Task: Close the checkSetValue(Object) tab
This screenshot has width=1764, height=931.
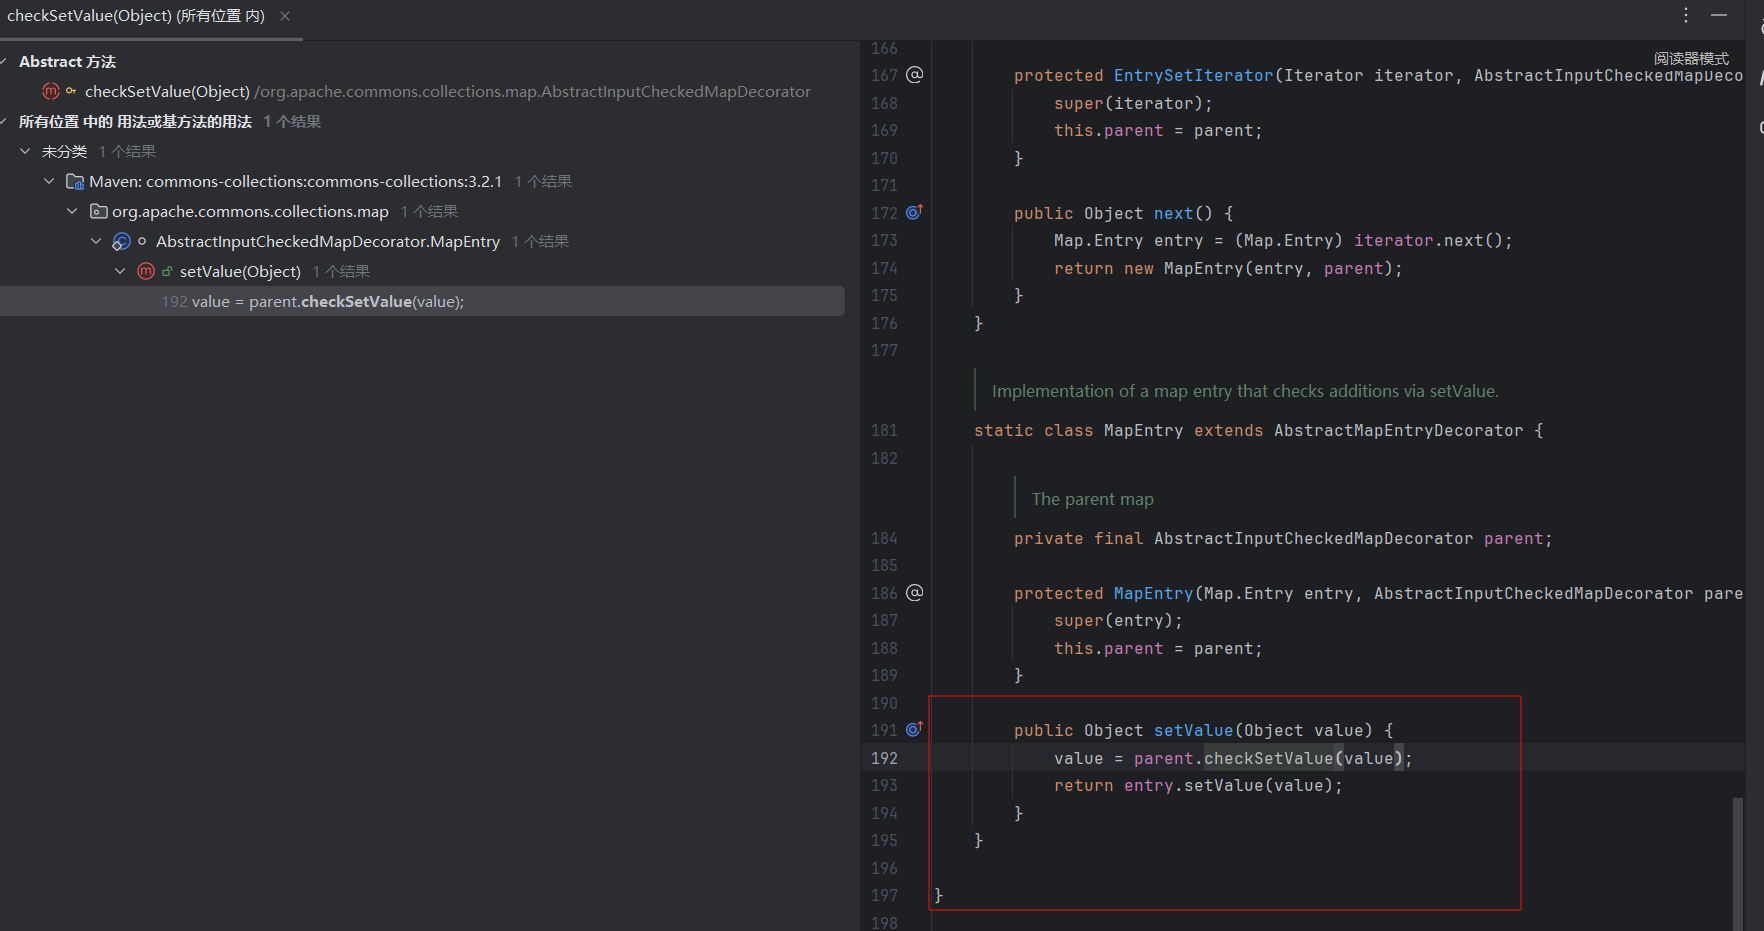Action: coord(285,16)
